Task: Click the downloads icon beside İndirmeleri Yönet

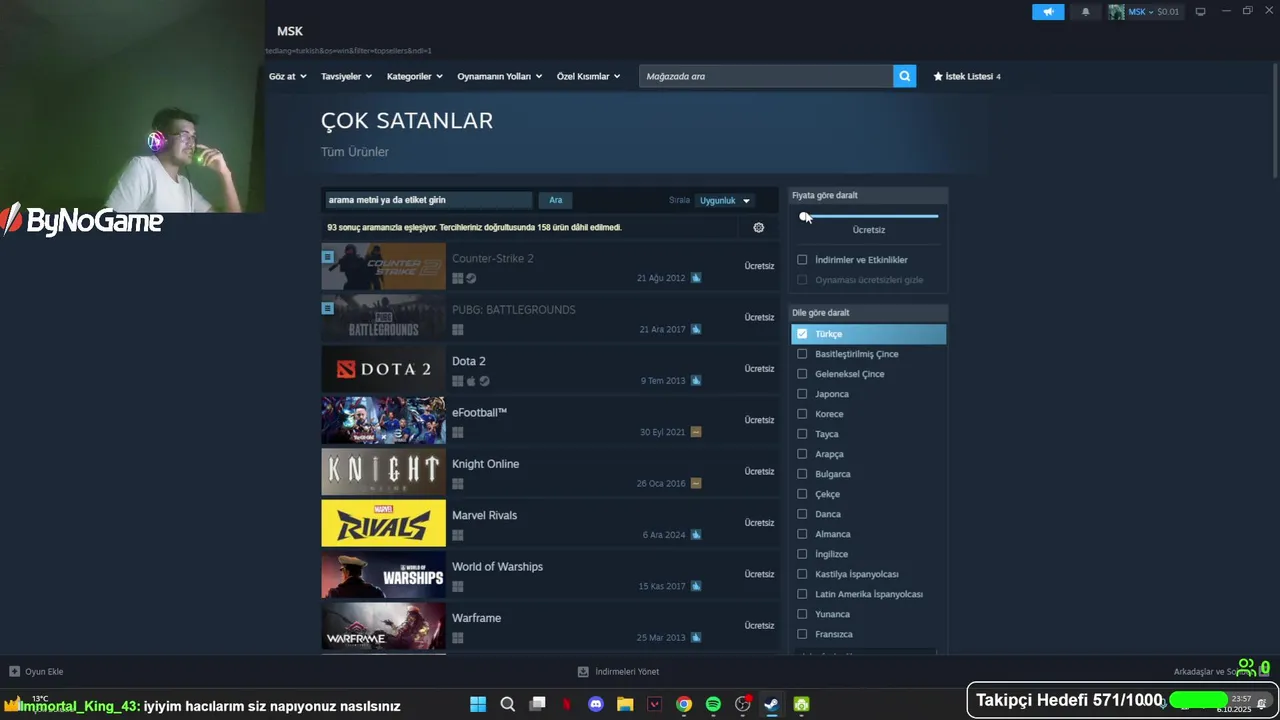Action: tap(583, 671)
